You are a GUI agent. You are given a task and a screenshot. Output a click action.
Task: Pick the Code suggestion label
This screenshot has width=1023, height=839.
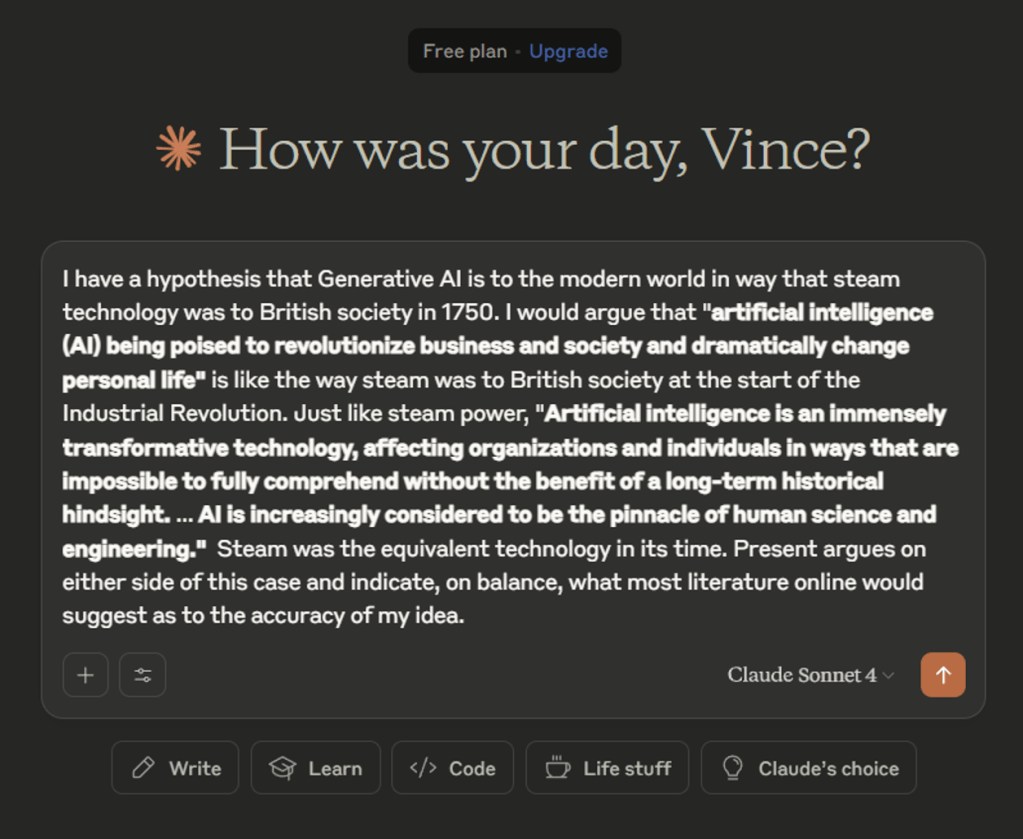tap(472, 768)
